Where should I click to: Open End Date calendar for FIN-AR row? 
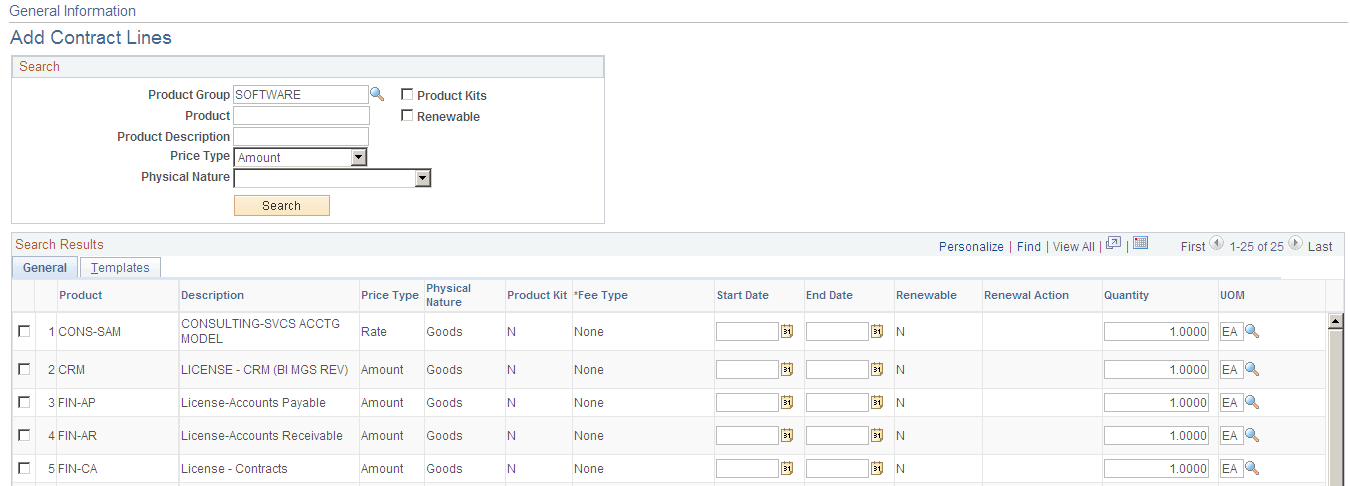coord(877,435)
